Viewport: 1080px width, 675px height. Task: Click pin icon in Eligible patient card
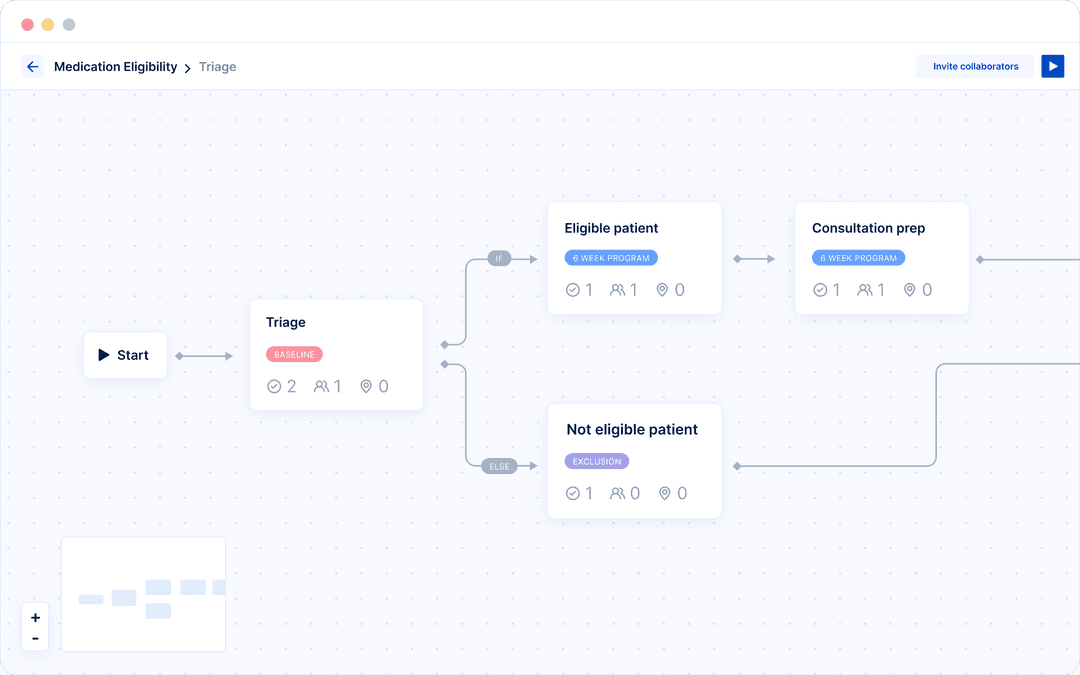662,290
